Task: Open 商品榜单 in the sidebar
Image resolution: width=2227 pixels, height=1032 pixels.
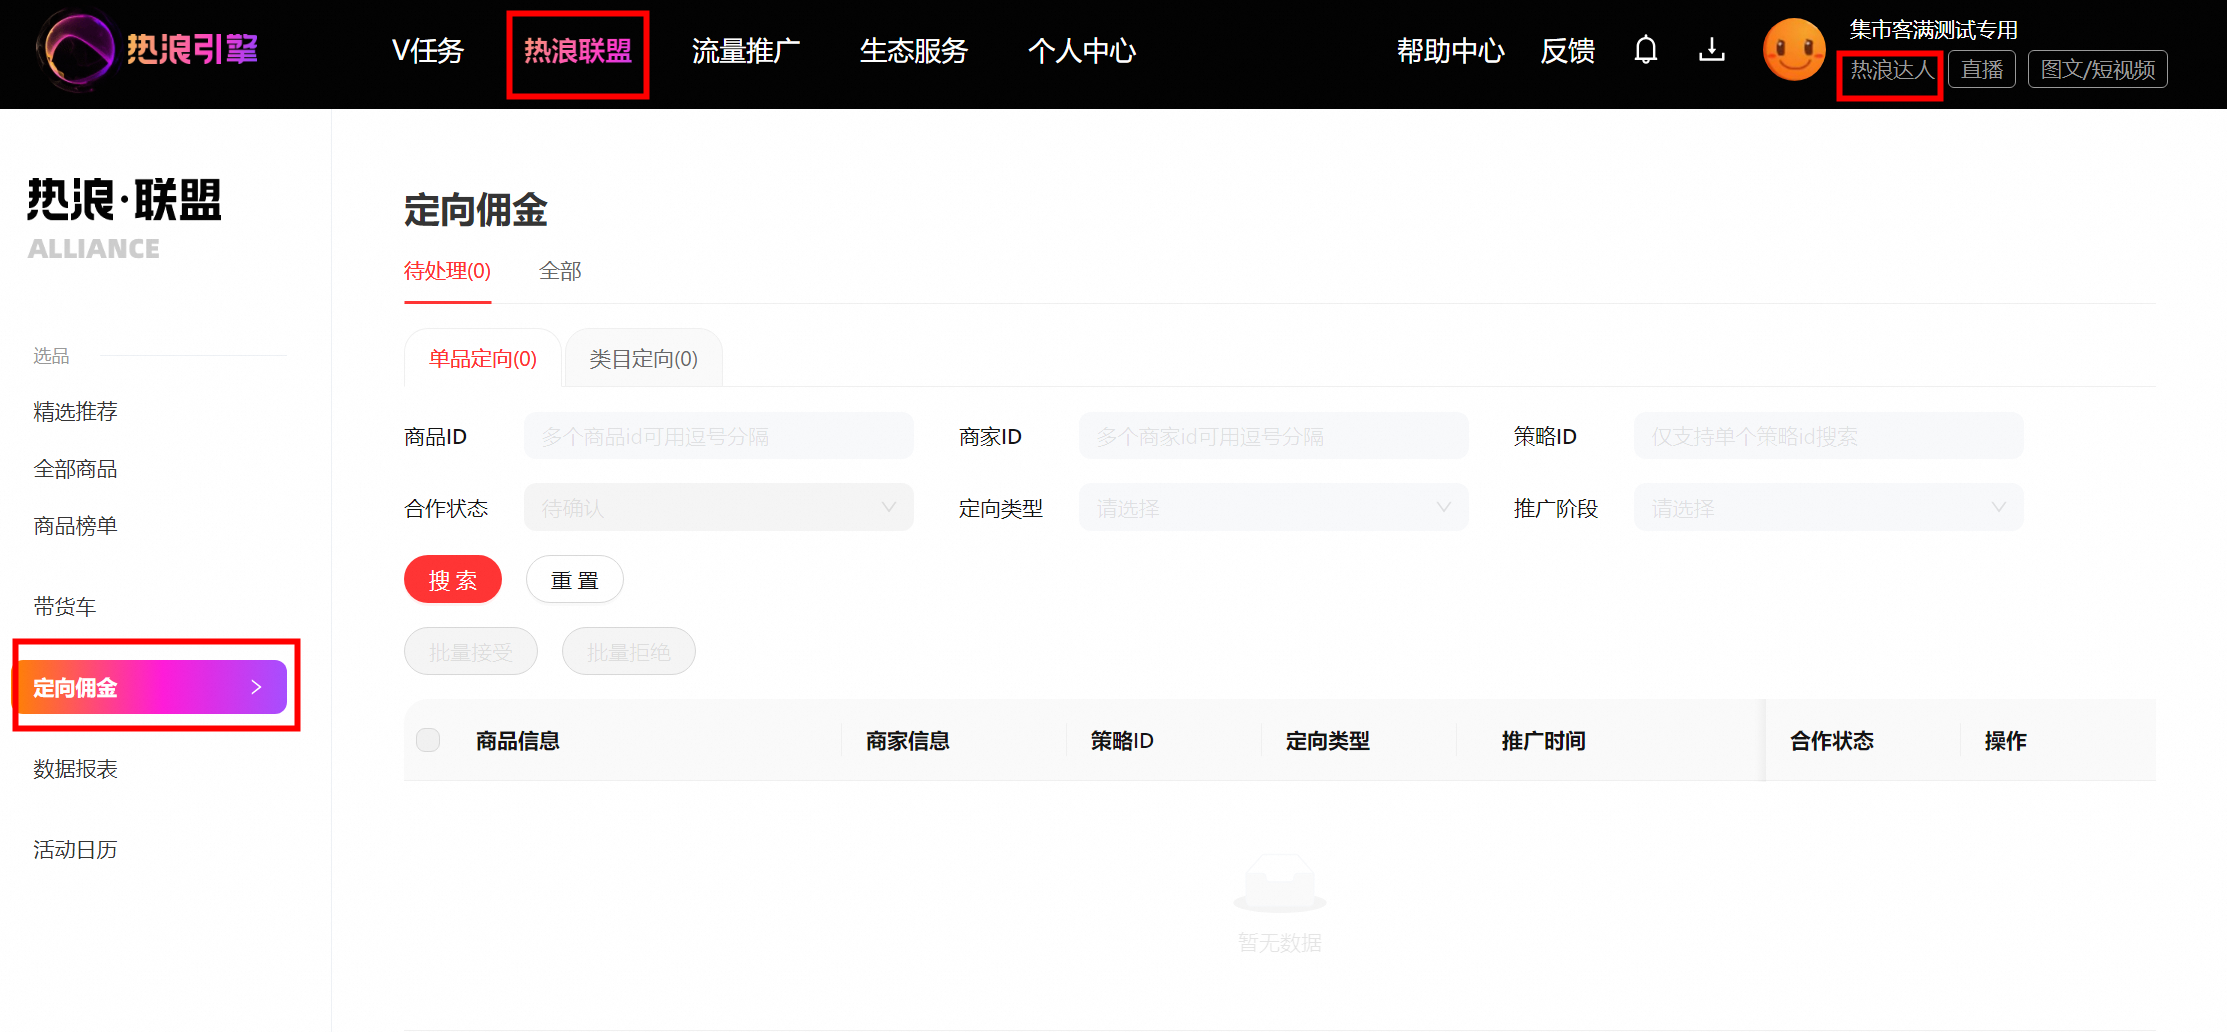Action: coord(75,525)
